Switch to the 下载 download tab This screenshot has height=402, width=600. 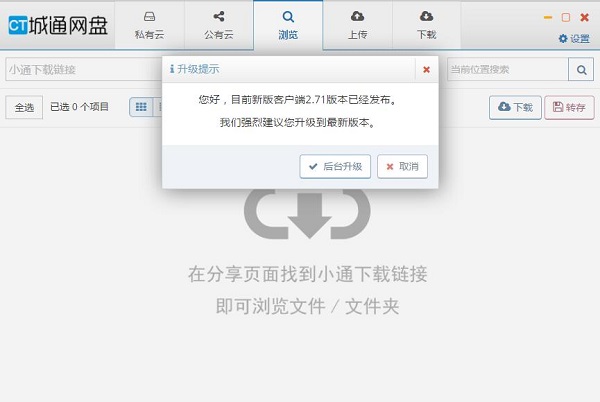426,25
